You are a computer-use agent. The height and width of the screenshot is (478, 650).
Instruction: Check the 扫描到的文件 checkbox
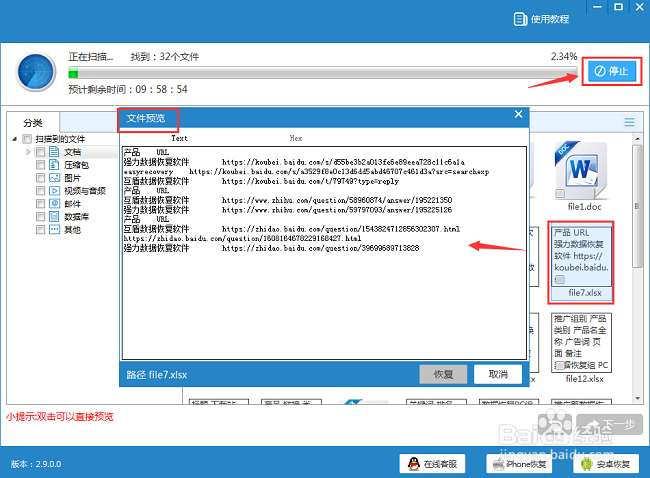pos(27,139)
